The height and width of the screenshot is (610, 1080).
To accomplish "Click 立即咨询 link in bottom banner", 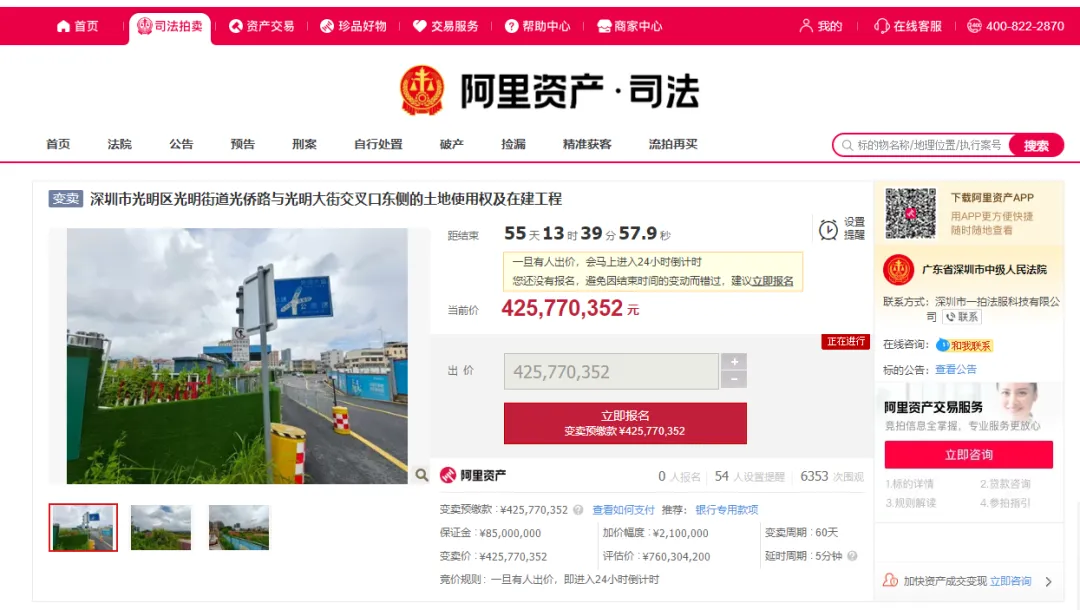I will pyautogui.click(x=1010, y=581).
